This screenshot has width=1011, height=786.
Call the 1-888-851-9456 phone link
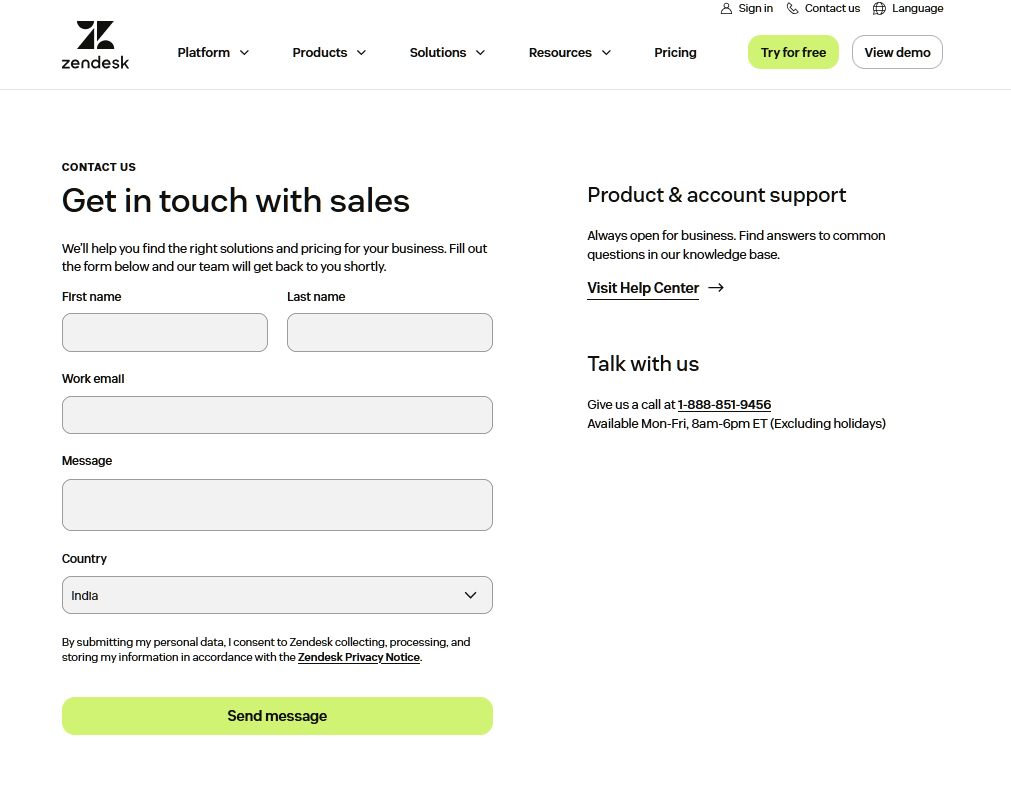pyautogui.click(x=724, y=404)
